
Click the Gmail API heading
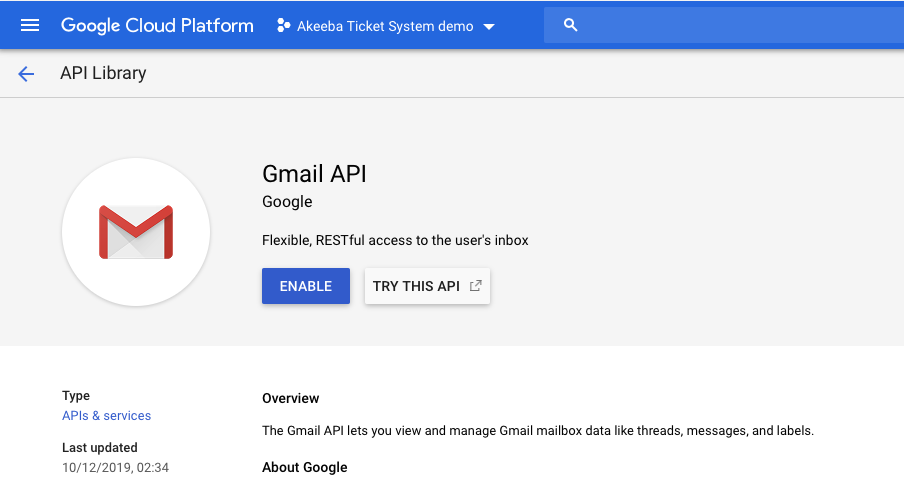click(314, 174)
